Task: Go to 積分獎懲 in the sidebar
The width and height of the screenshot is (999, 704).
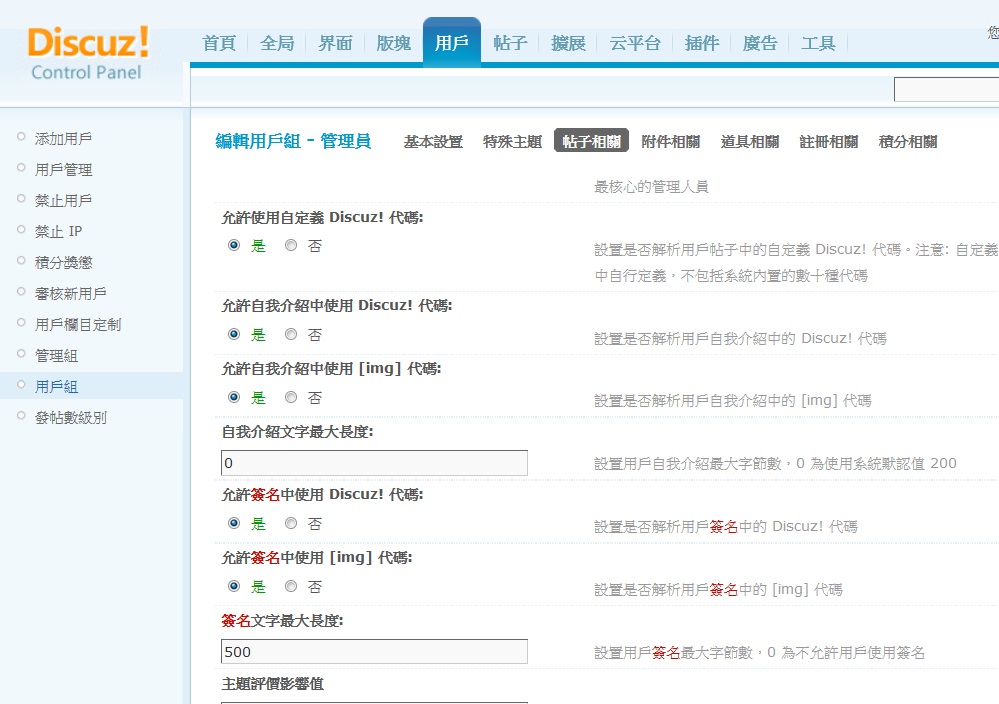Action: coord(63,262)
